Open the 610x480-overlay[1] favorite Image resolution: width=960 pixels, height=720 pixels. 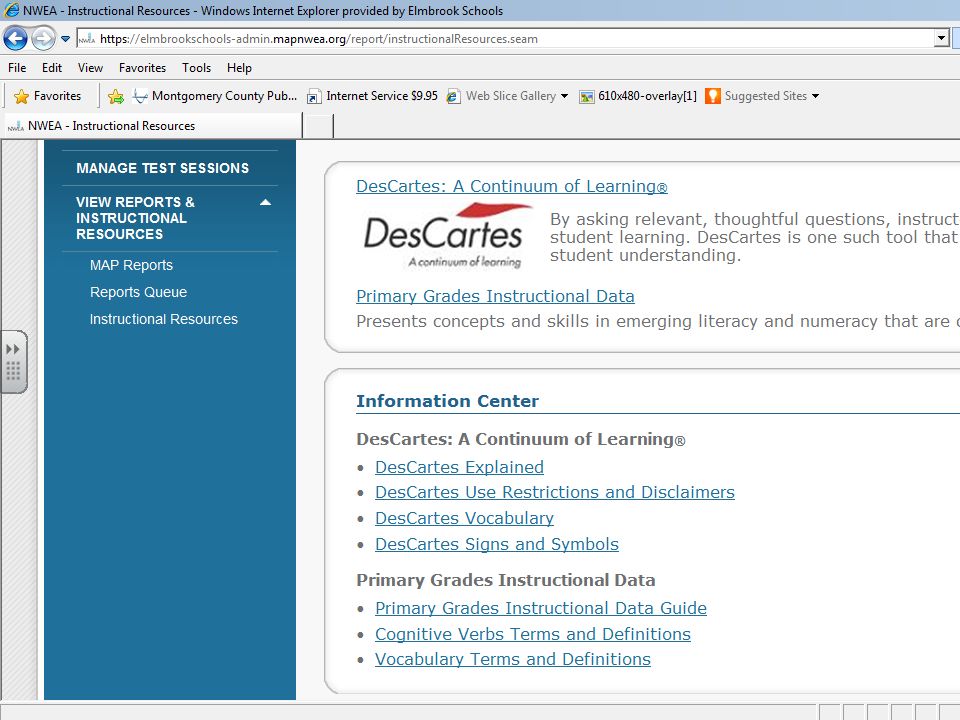coord(638,96)
